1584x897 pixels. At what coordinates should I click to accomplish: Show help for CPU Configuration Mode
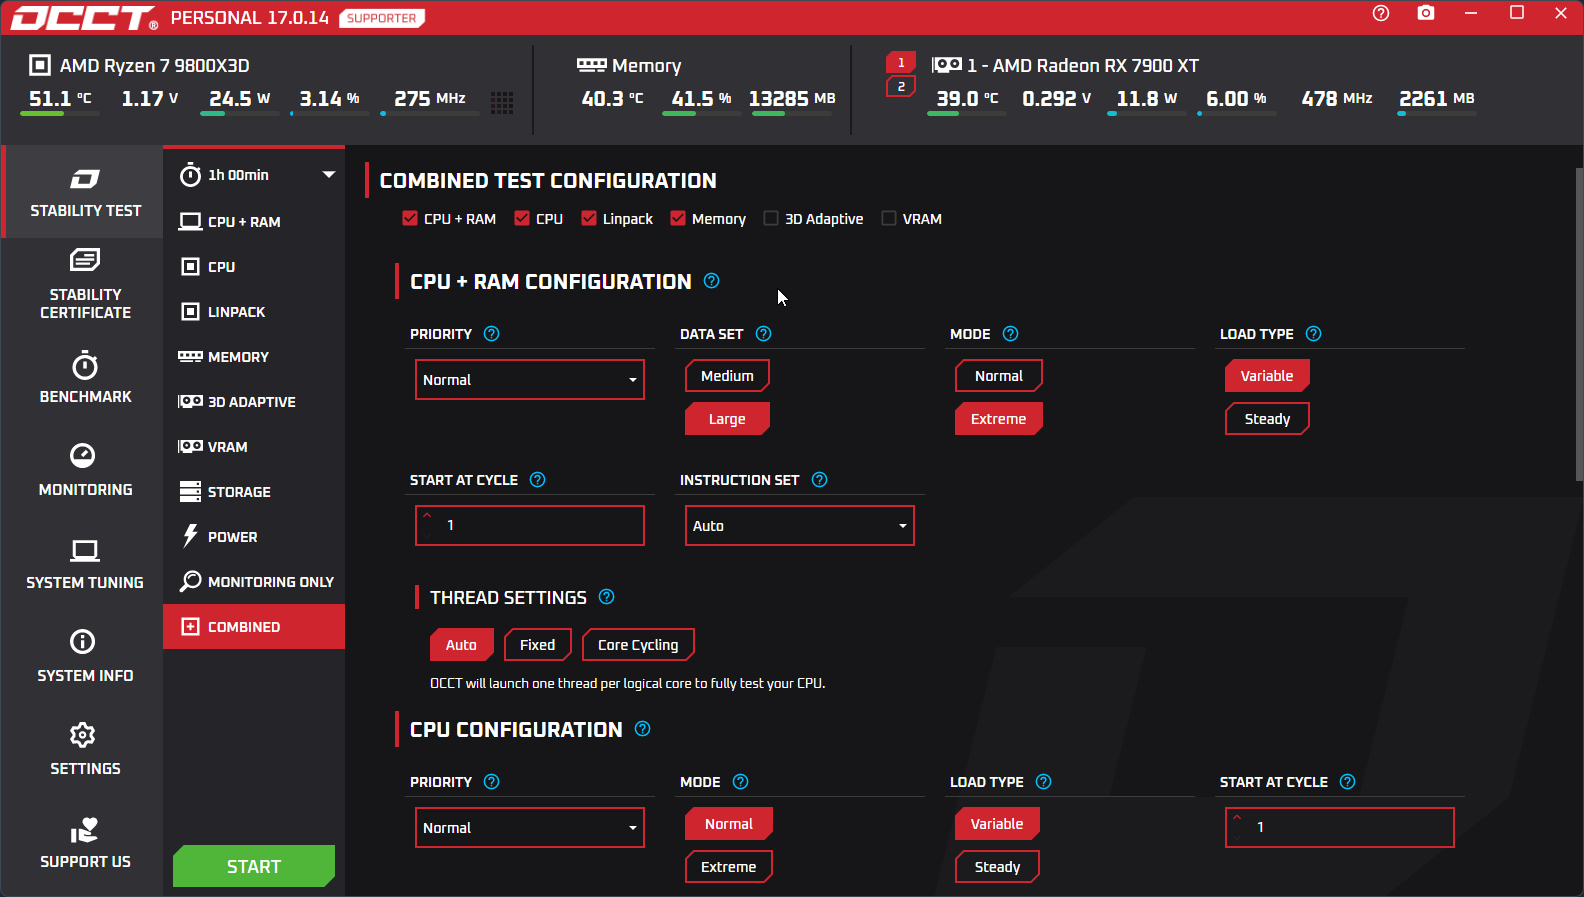741,782
